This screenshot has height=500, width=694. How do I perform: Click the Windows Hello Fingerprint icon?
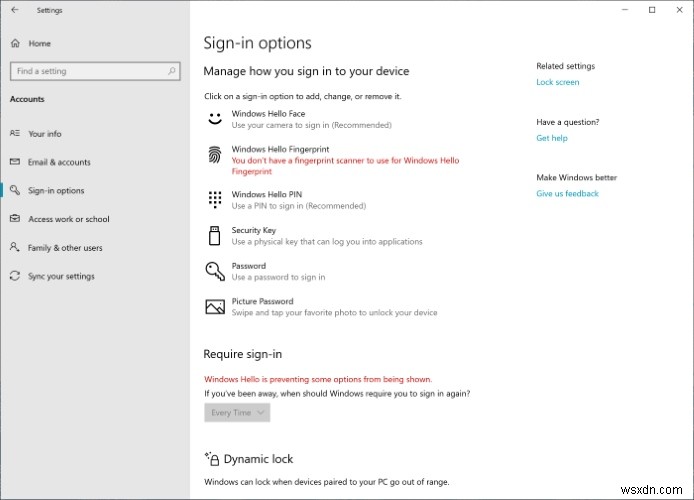pyautogui.click(x=215, y=155)
